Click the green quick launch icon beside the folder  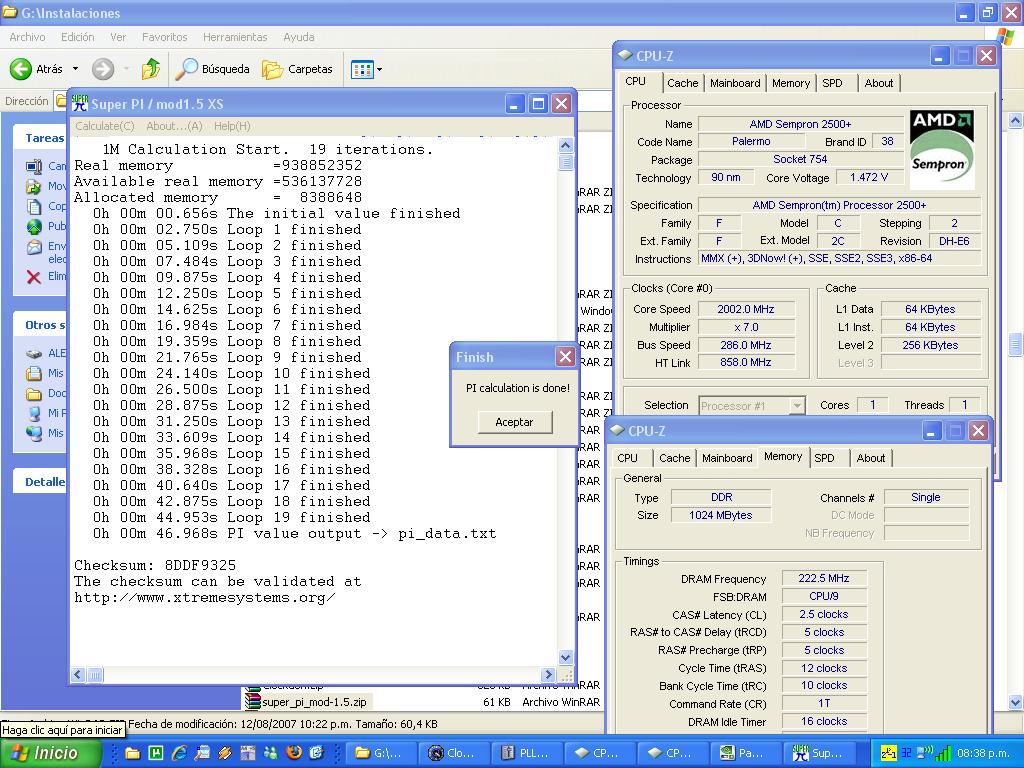click(x=156, y=753)
